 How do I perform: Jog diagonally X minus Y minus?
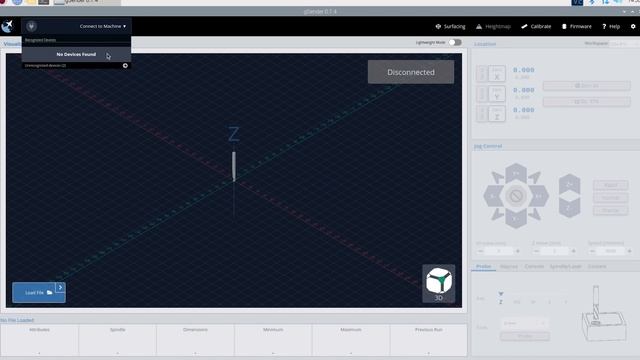pos(498,214)
